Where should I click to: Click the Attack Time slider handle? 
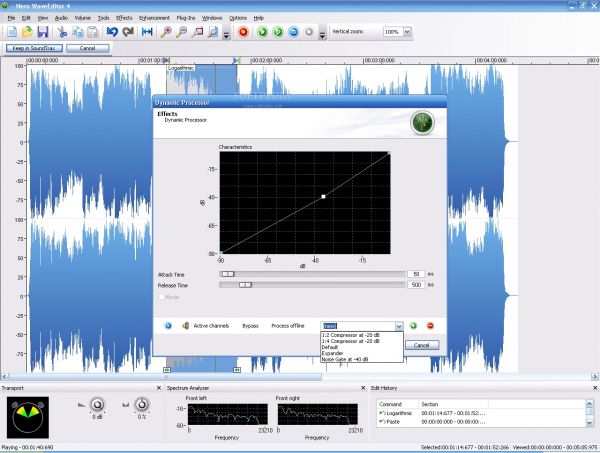[228, 273]
